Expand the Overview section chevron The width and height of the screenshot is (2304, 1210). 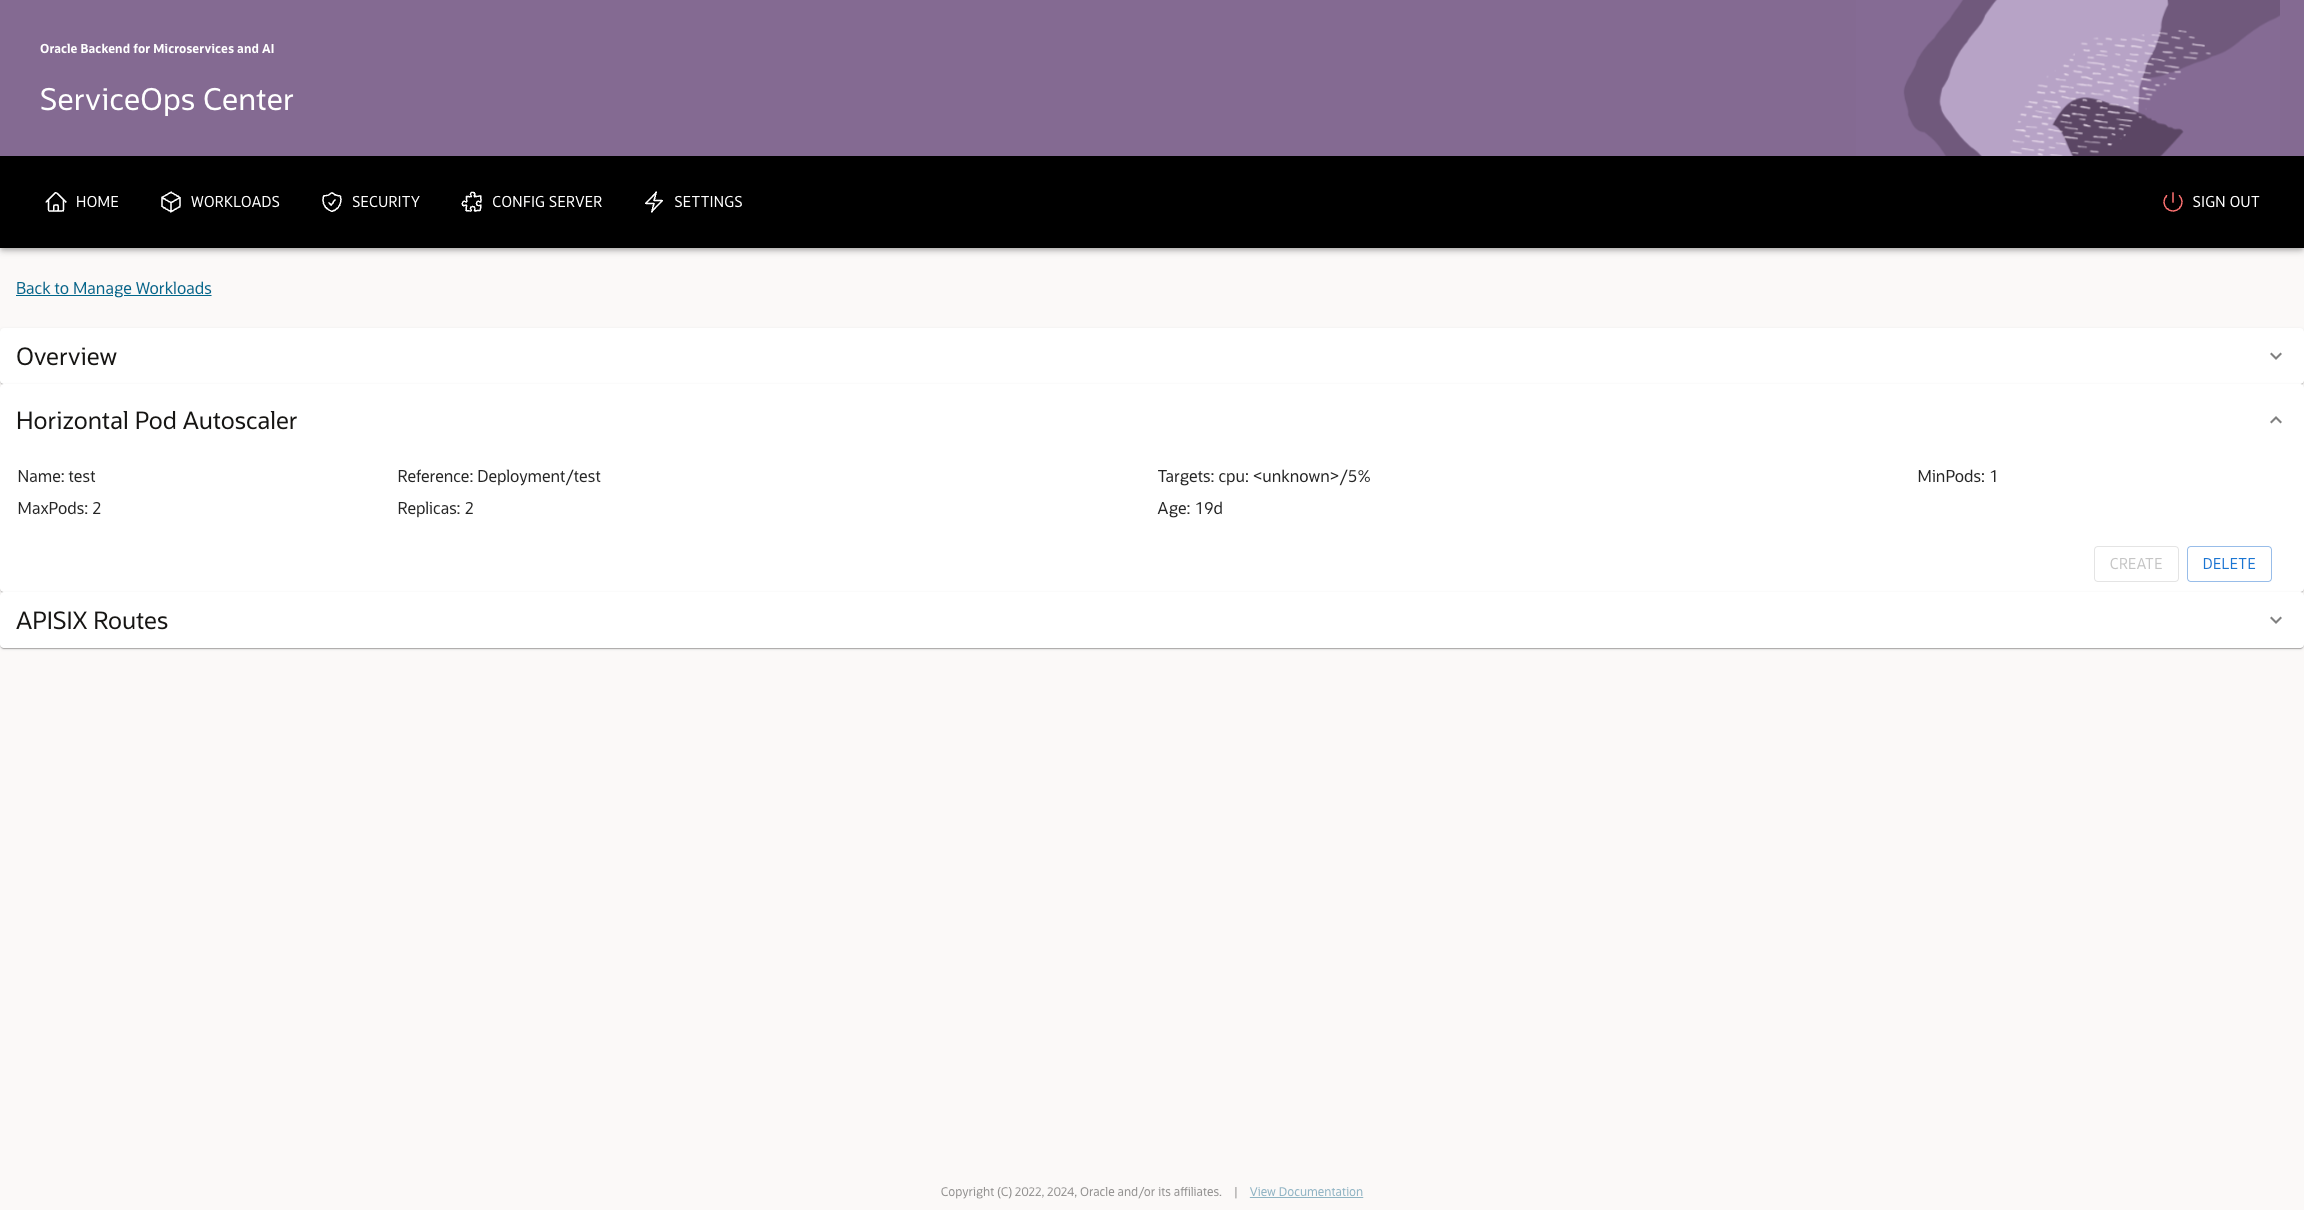pyautogui.click(x=2275, y=357)
